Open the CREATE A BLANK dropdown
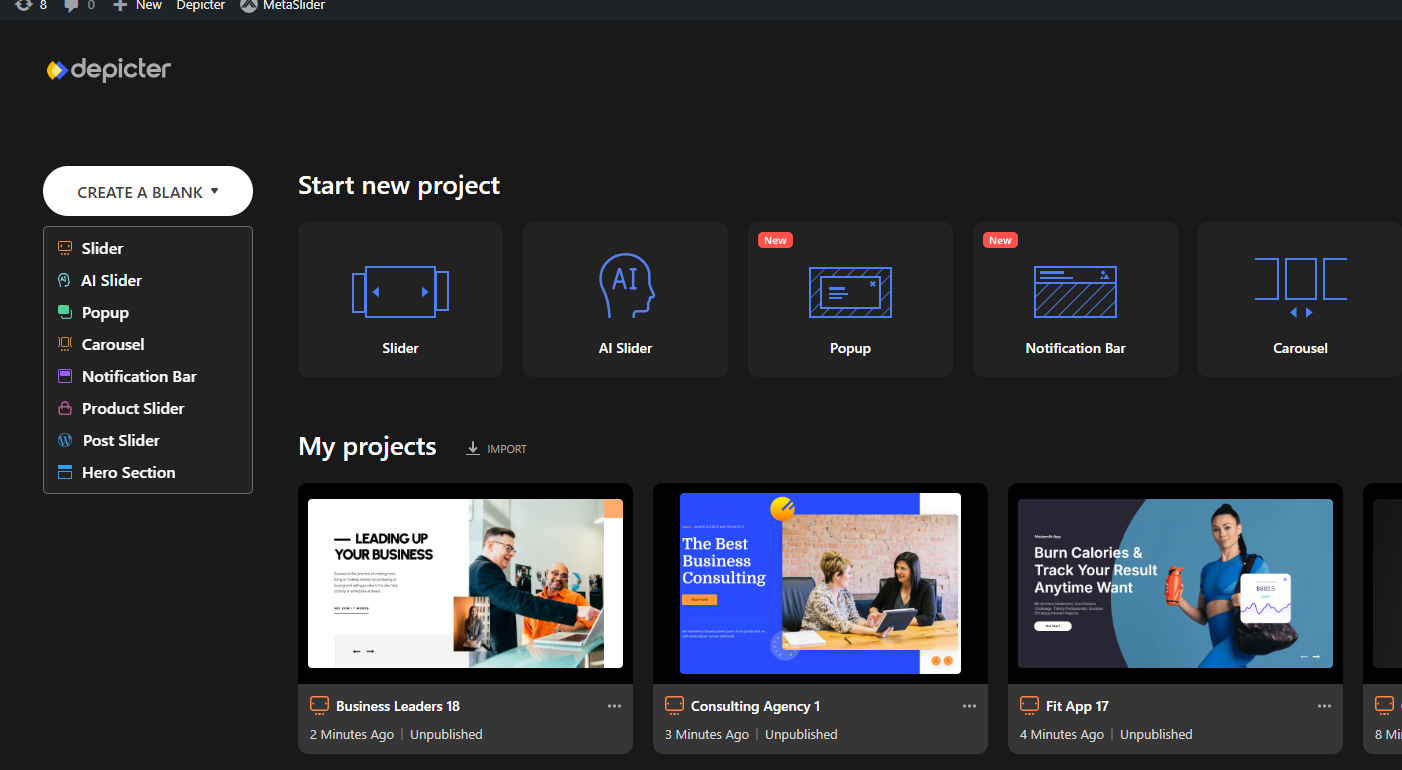Image resolution: width=1402 pixels, height=770 pixels. (x=148, y=192)
